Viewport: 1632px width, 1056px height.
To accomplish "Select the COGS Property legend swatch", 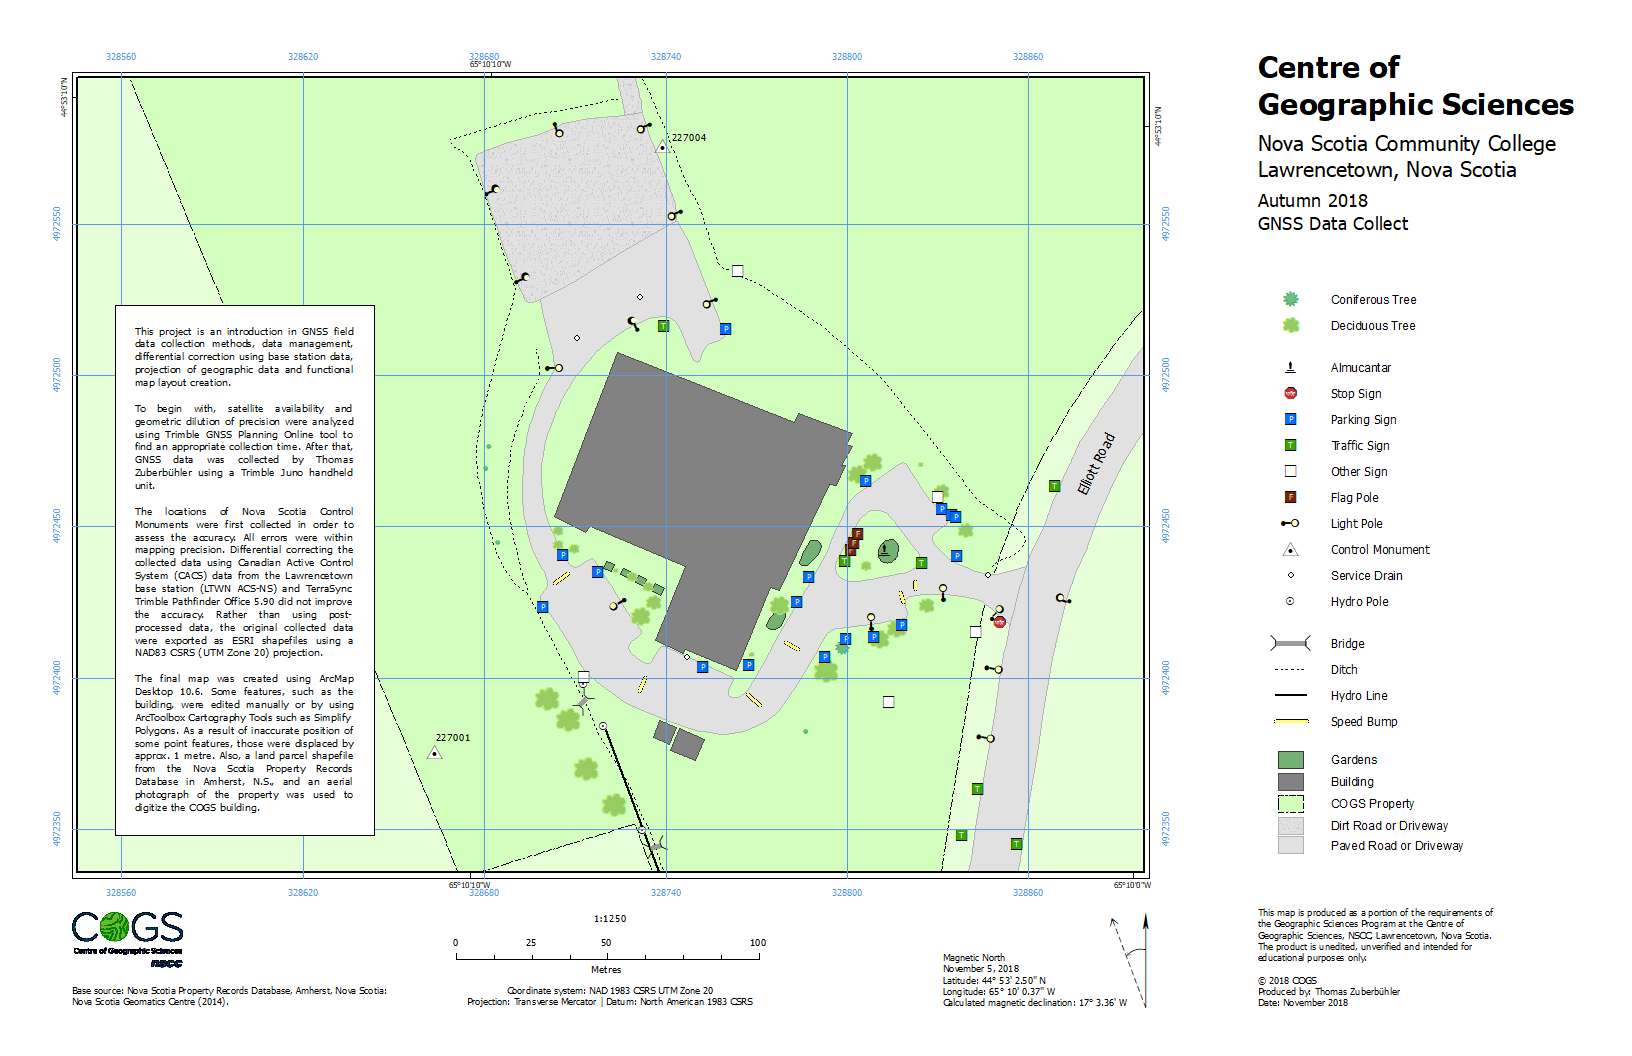I will 1290,804.
